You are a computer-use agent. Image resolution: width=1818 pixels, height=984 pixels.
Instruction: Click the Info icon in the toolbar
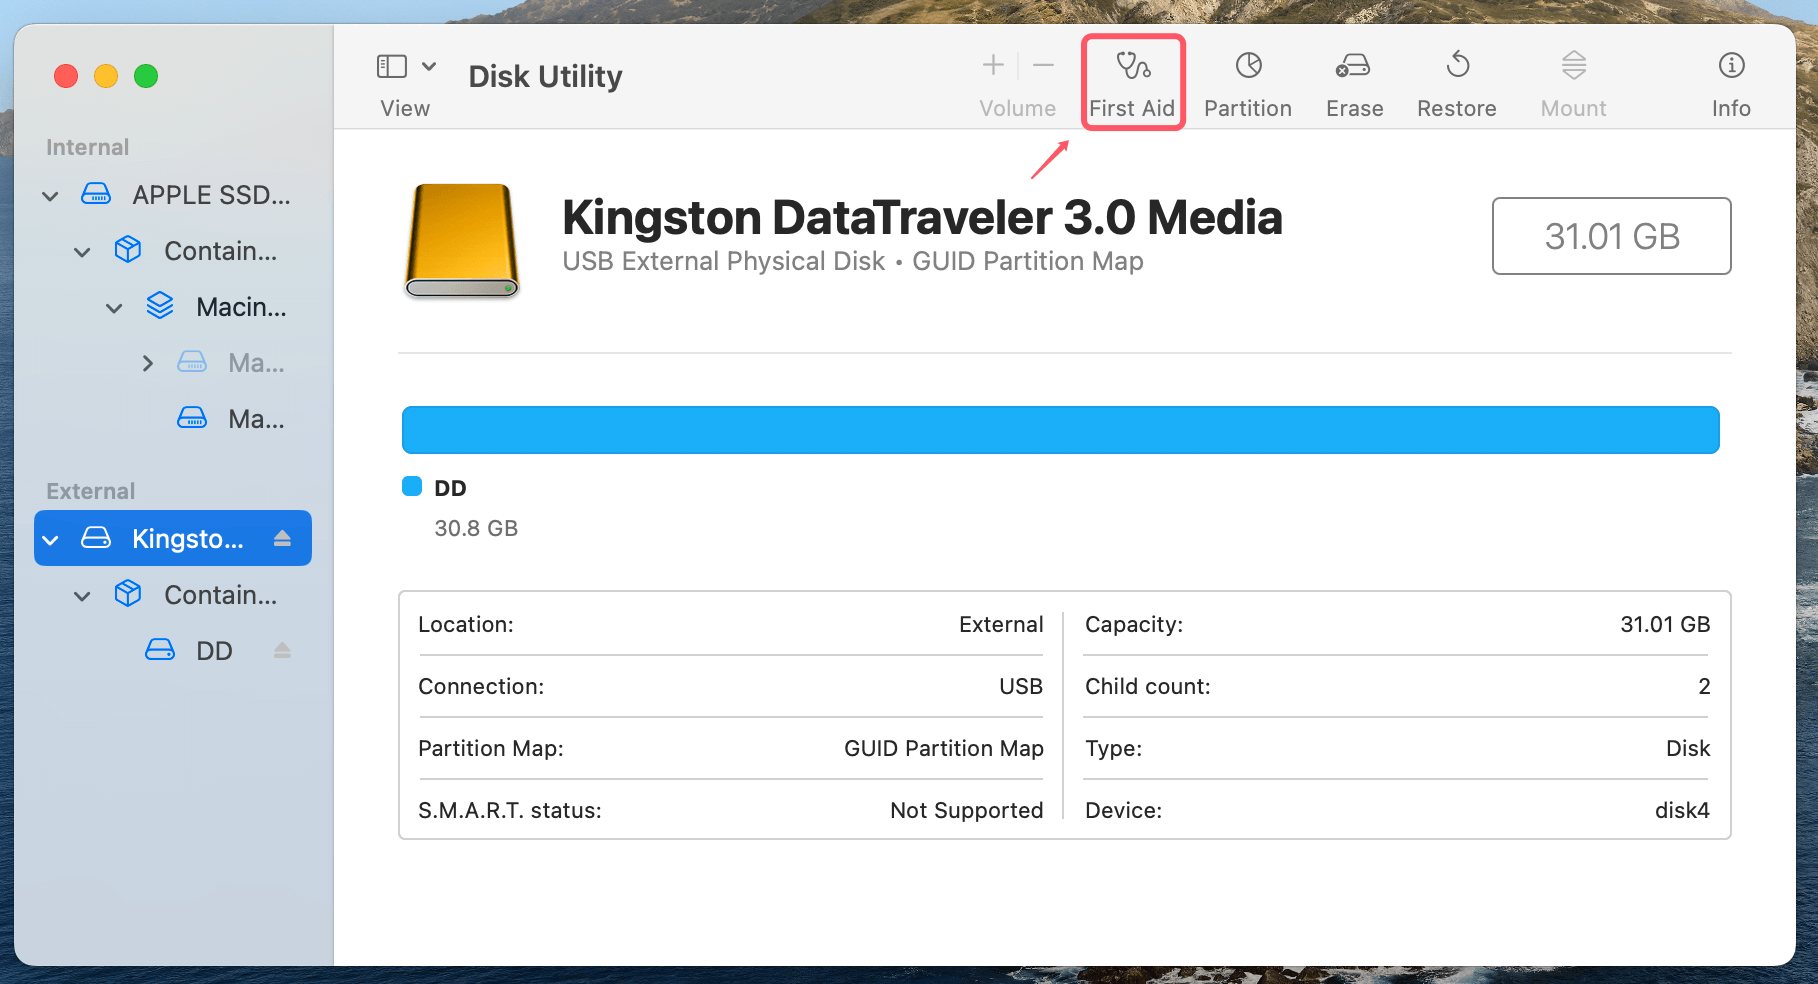coord(1730,82)
